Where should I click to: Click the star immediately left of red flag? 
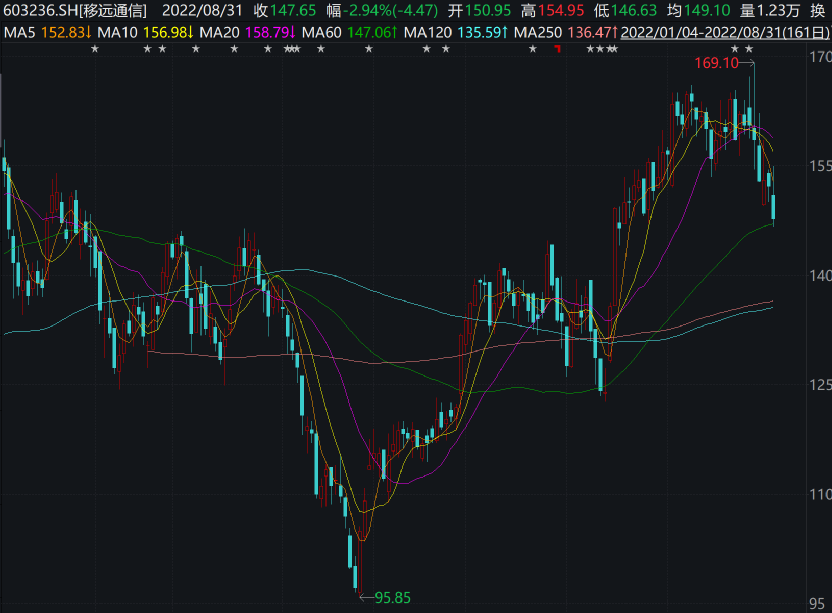532,49
